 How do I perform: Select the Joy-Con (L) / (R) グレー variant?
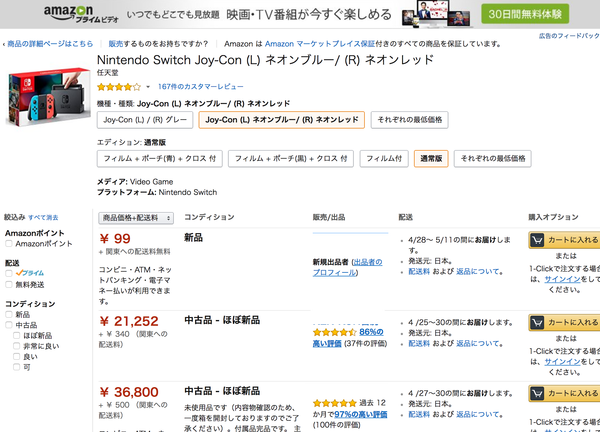(145, 120)
